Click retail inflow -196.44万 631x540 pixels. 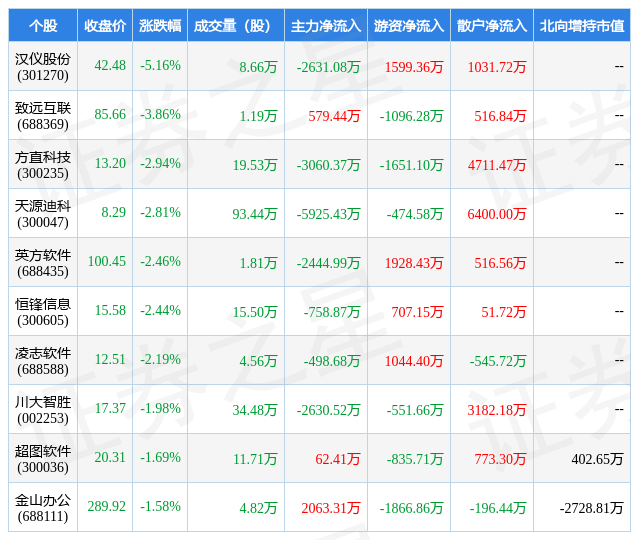point(498,508)
